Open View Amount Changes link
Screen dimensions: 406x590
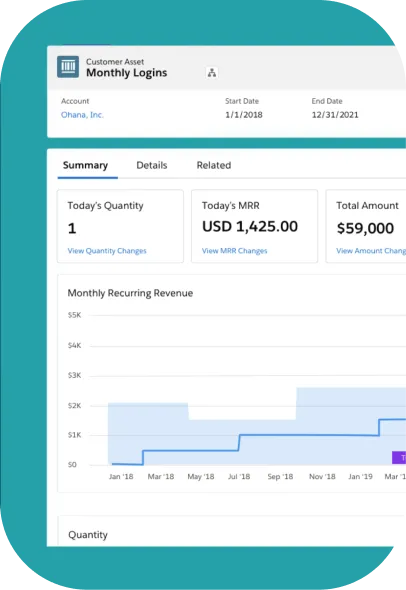371,251
